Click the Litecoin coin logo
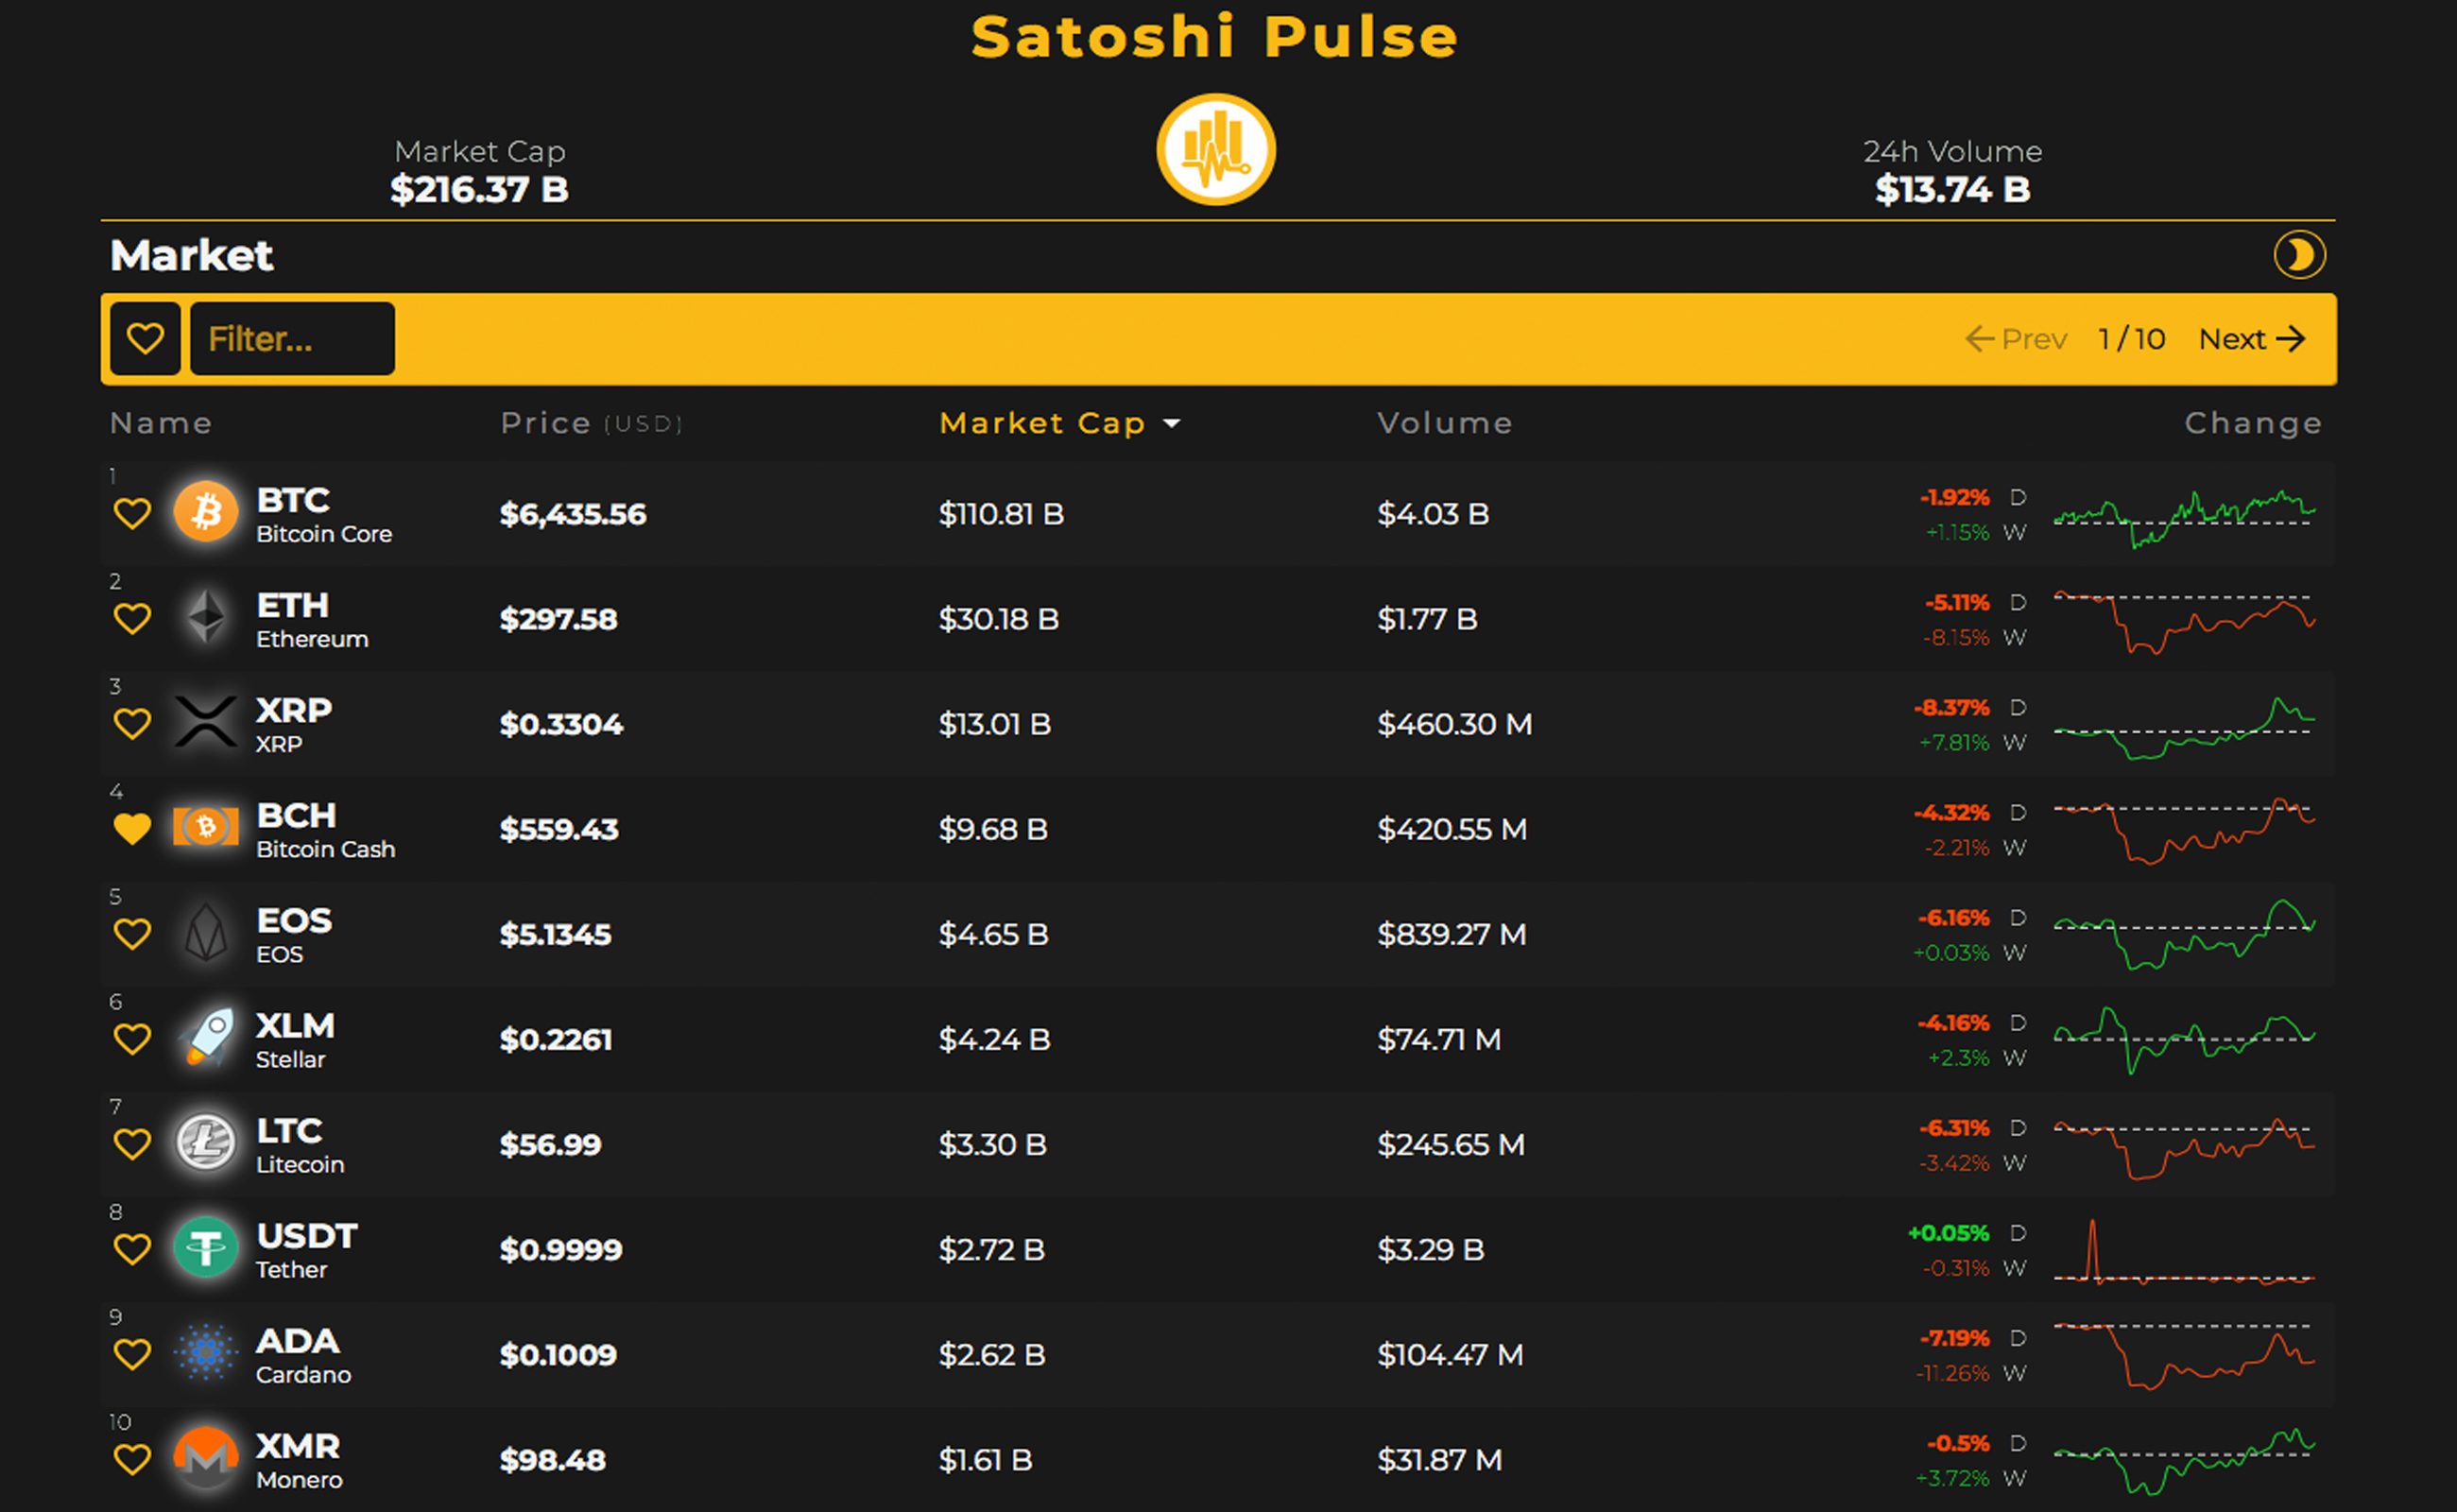Viewport: 2457px width, 1512px height. click(x=206, y=1142)
